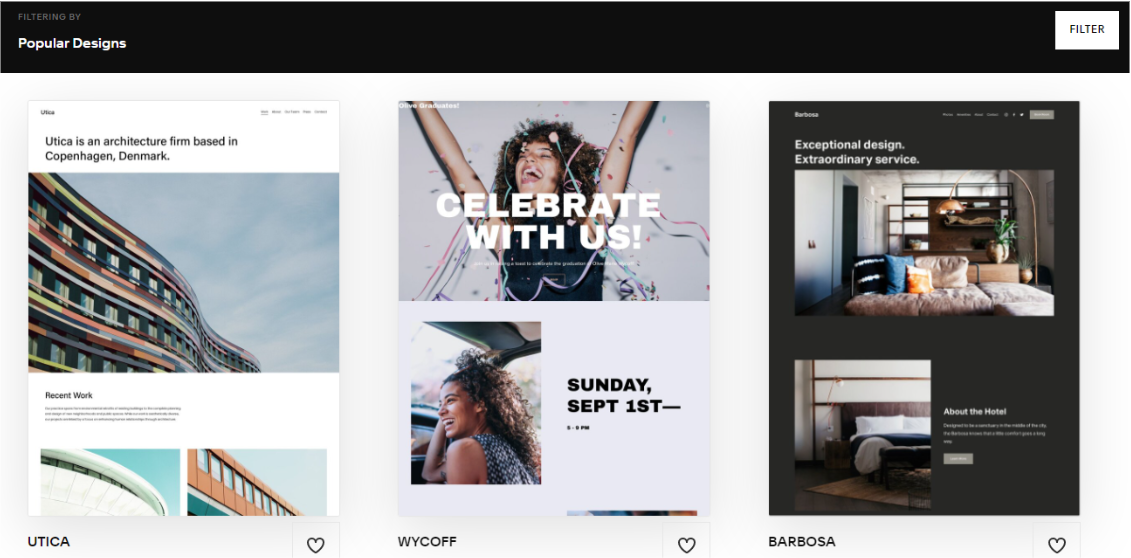Open the FILTER button
The height and width of the screenshot is (558, 1131).
(1087, 30)
